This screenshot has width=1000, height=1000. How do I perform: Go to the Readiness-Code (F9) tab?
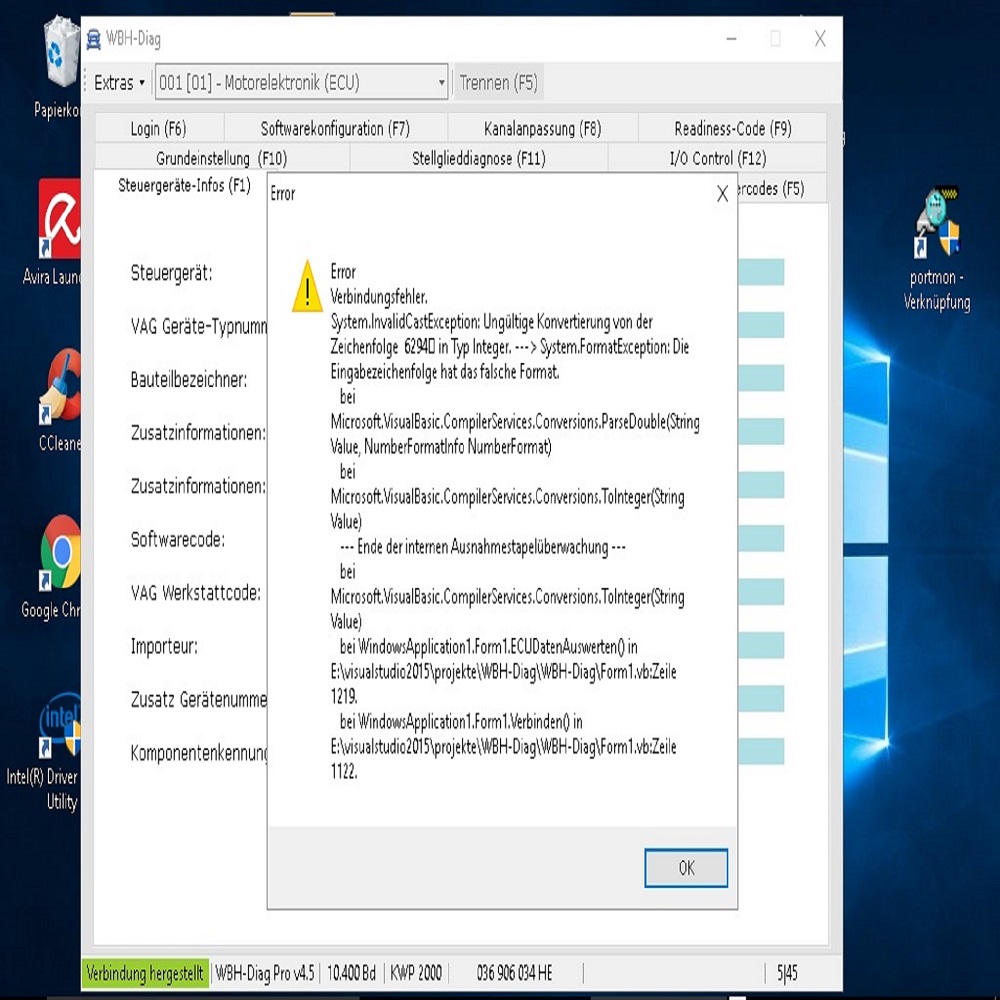point(732,129)
